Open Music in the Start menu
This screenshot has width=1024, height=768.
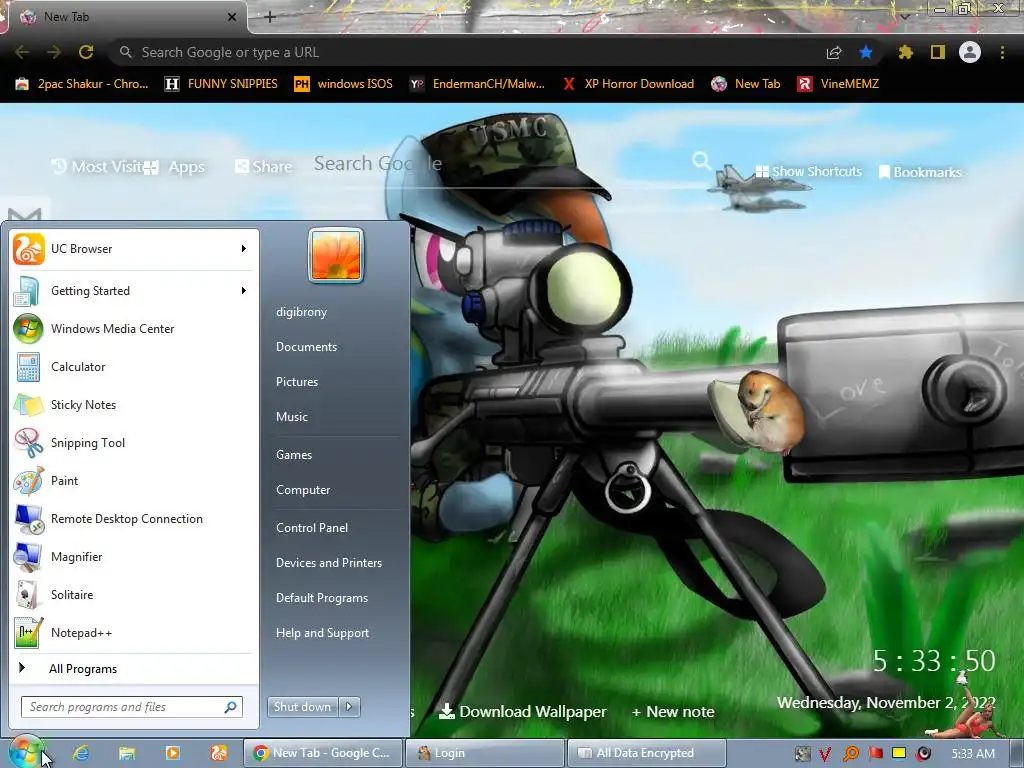click(292, 417)
